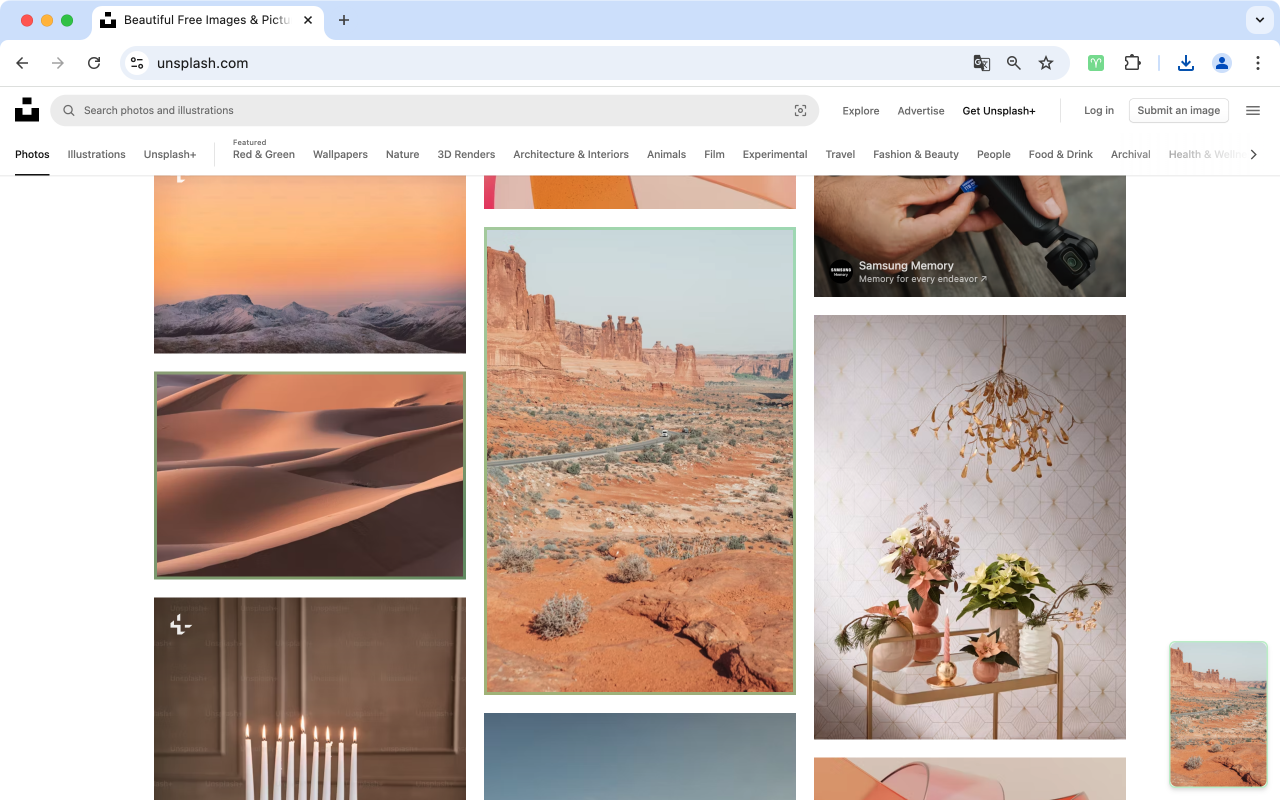This screenshot has height=800, width=1280.
Task: Click the browser forward arrow
Action: (x=58, y=63)
